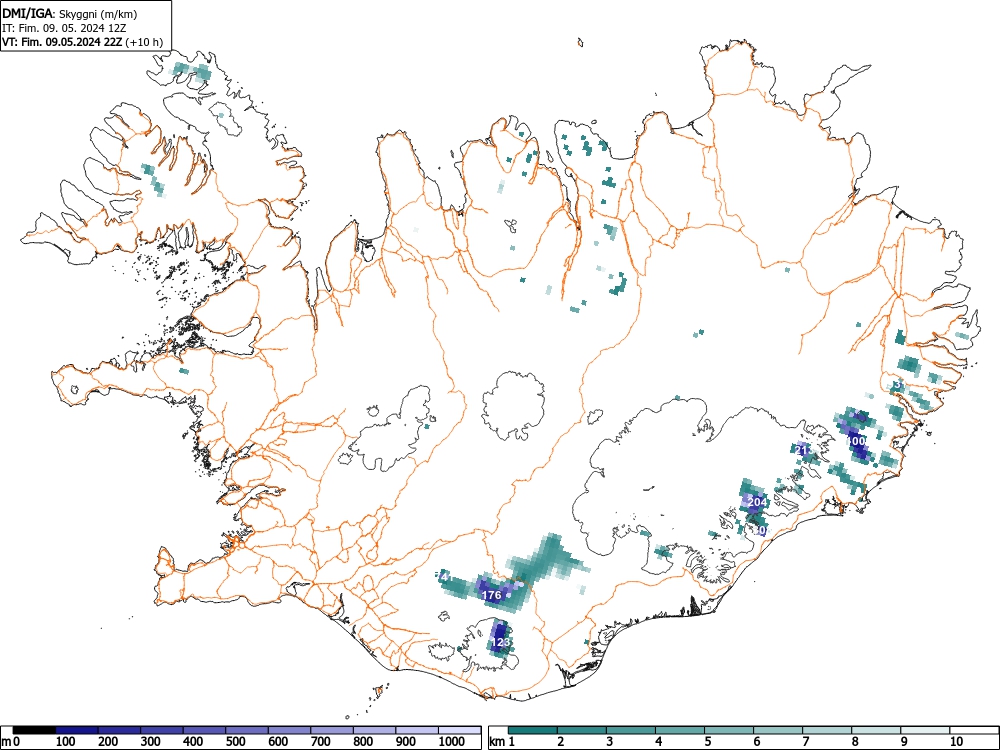
Task: Click the '176' visibility value on the map
Action: 492,595
